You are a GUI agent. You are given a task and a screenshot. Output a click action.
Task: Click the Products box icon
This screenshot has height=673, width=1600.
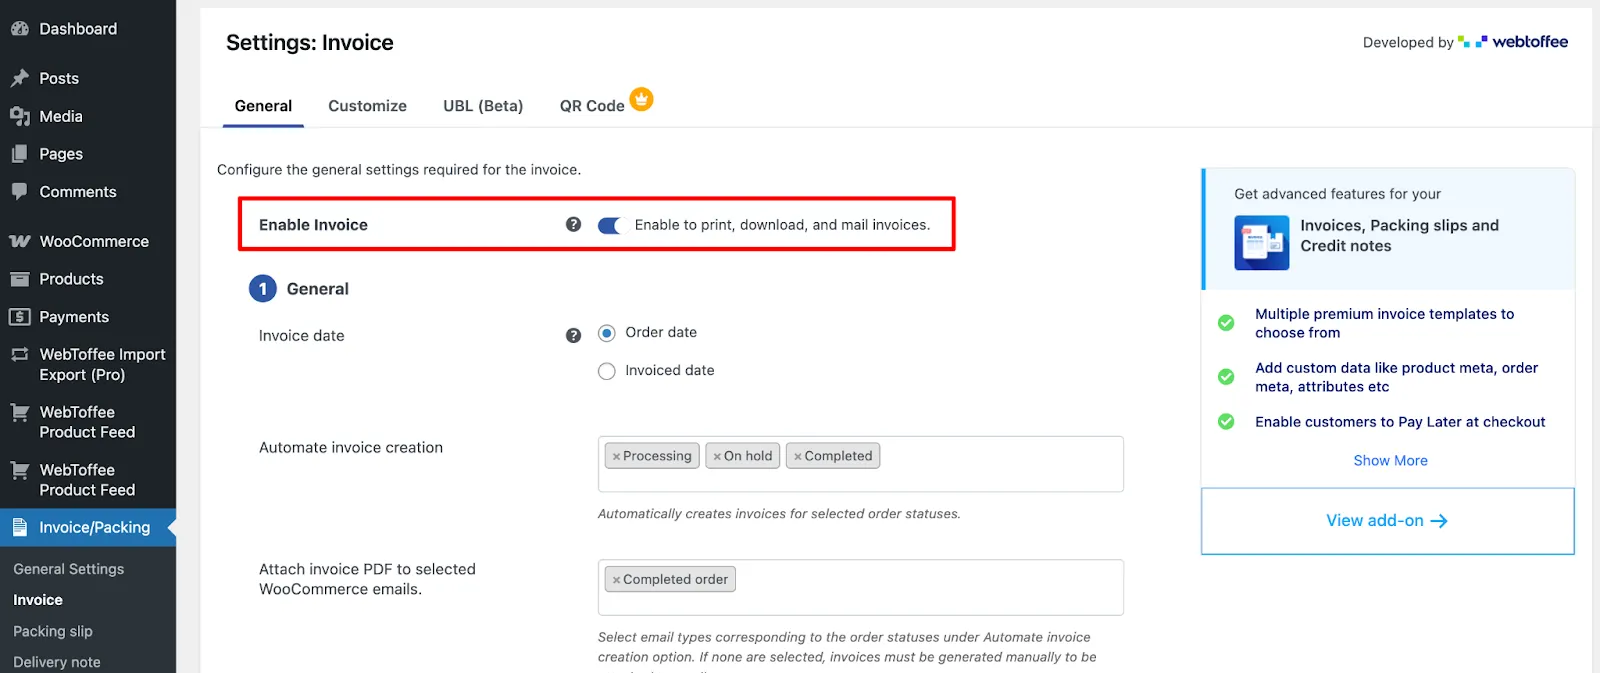(x=19, y=279)
